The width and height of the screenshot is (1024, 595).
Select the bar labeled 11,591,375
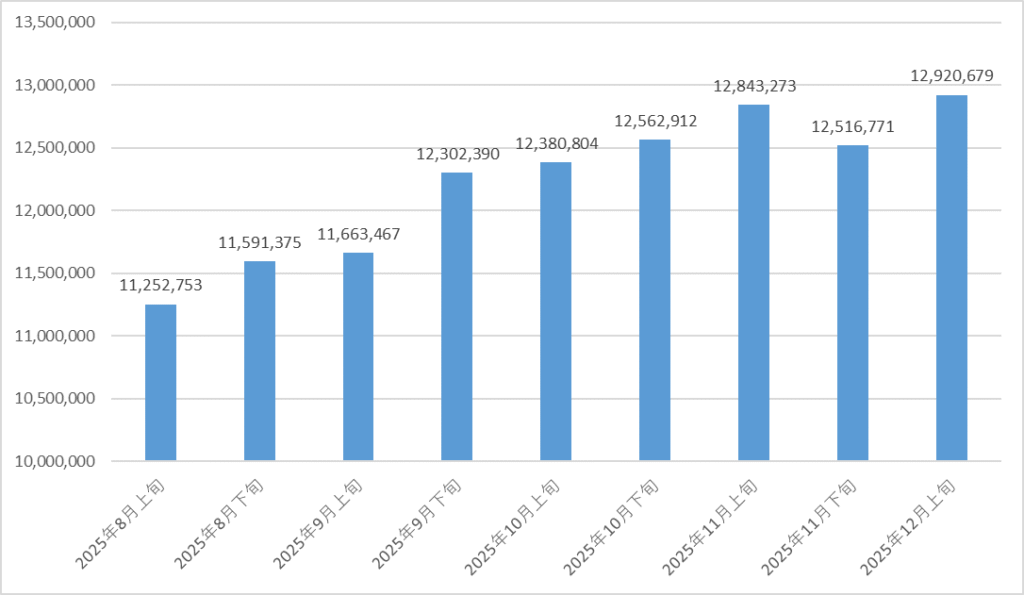click(x=259, y=360)
